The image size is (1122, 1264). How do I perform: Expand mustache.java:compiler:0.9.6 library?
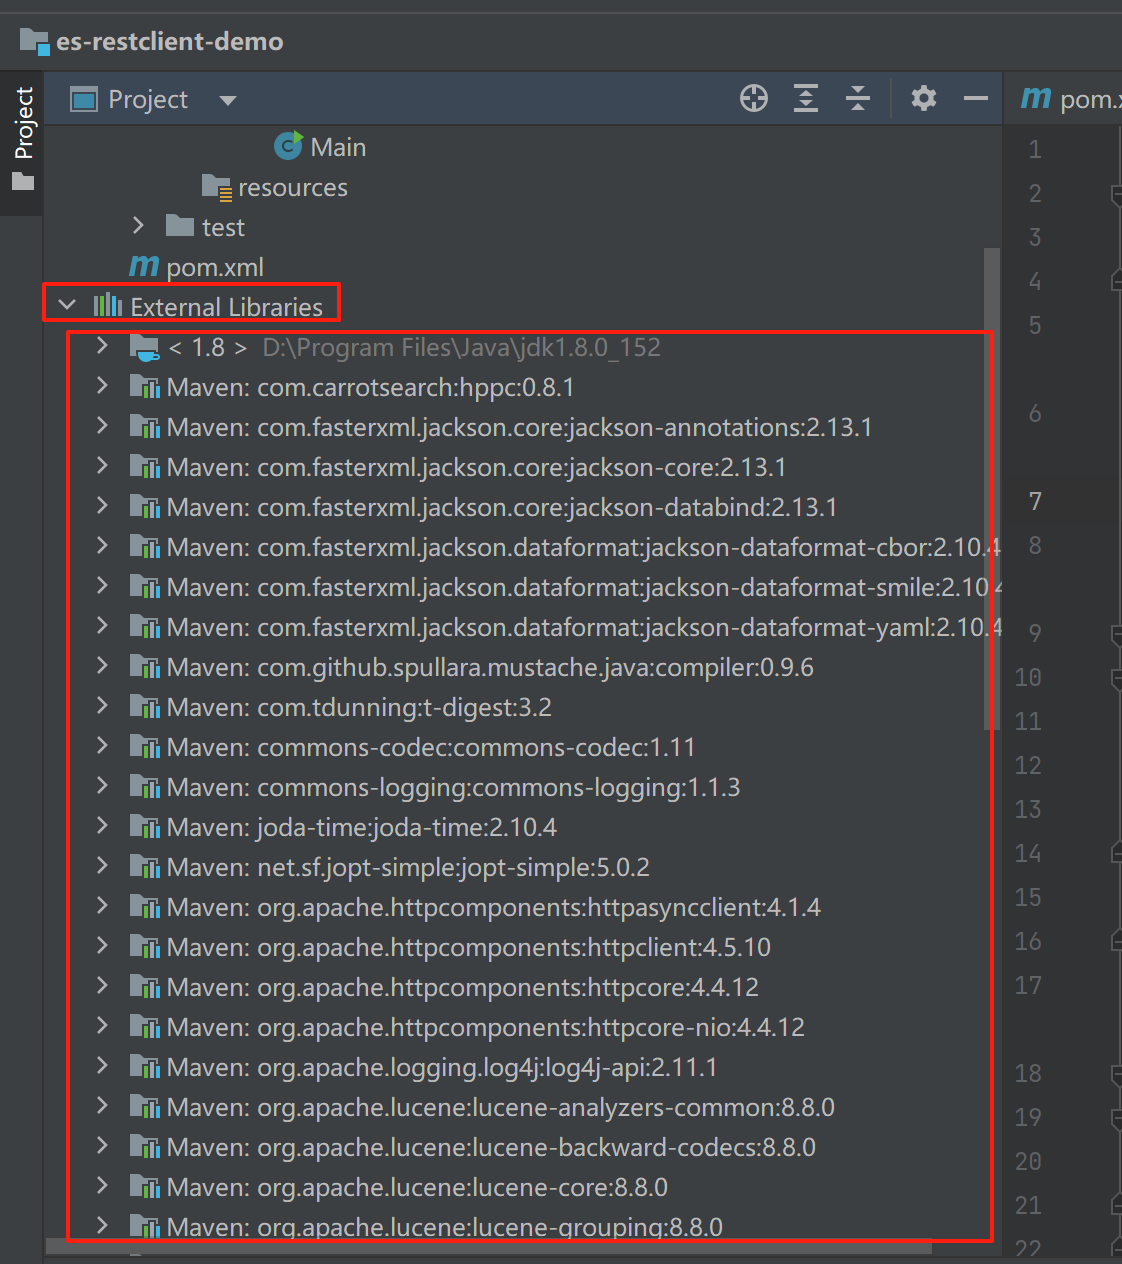tap(102, 666)
